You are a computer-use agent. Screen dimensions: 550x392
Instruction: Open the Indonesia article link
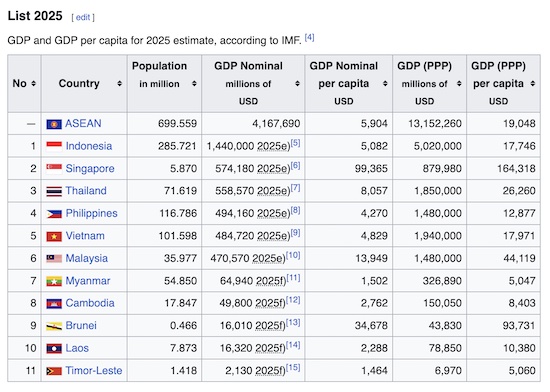coord(89,146)
